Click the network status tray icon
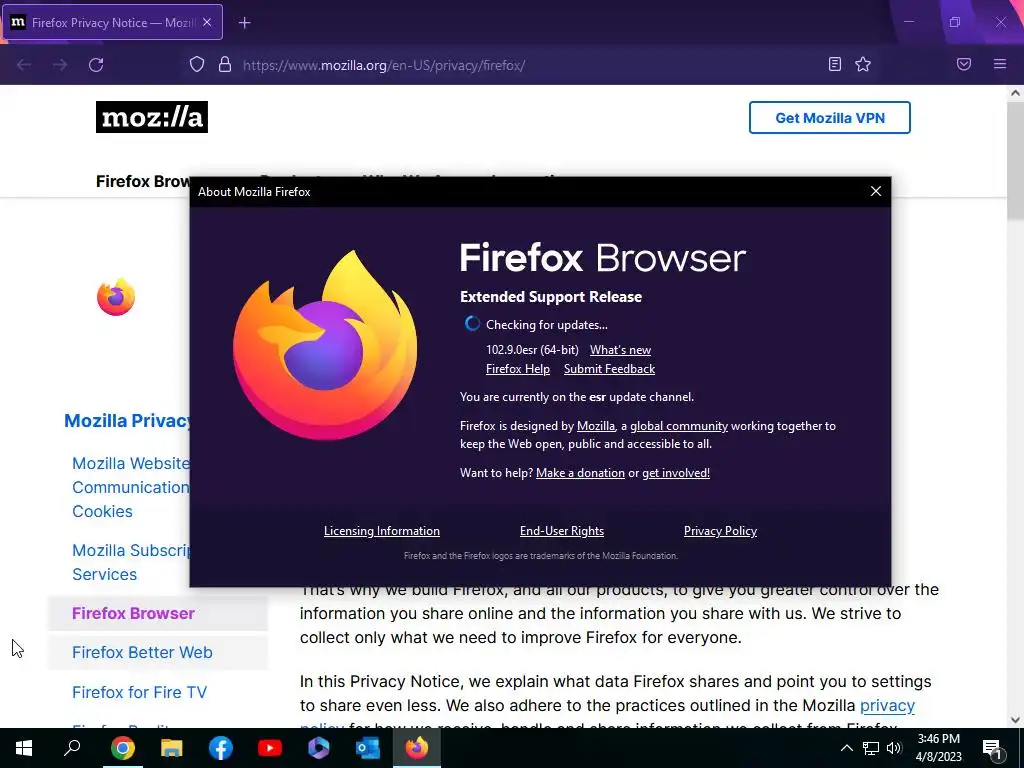This screenshot has height=768, width=1024. (x=871, y=748)
